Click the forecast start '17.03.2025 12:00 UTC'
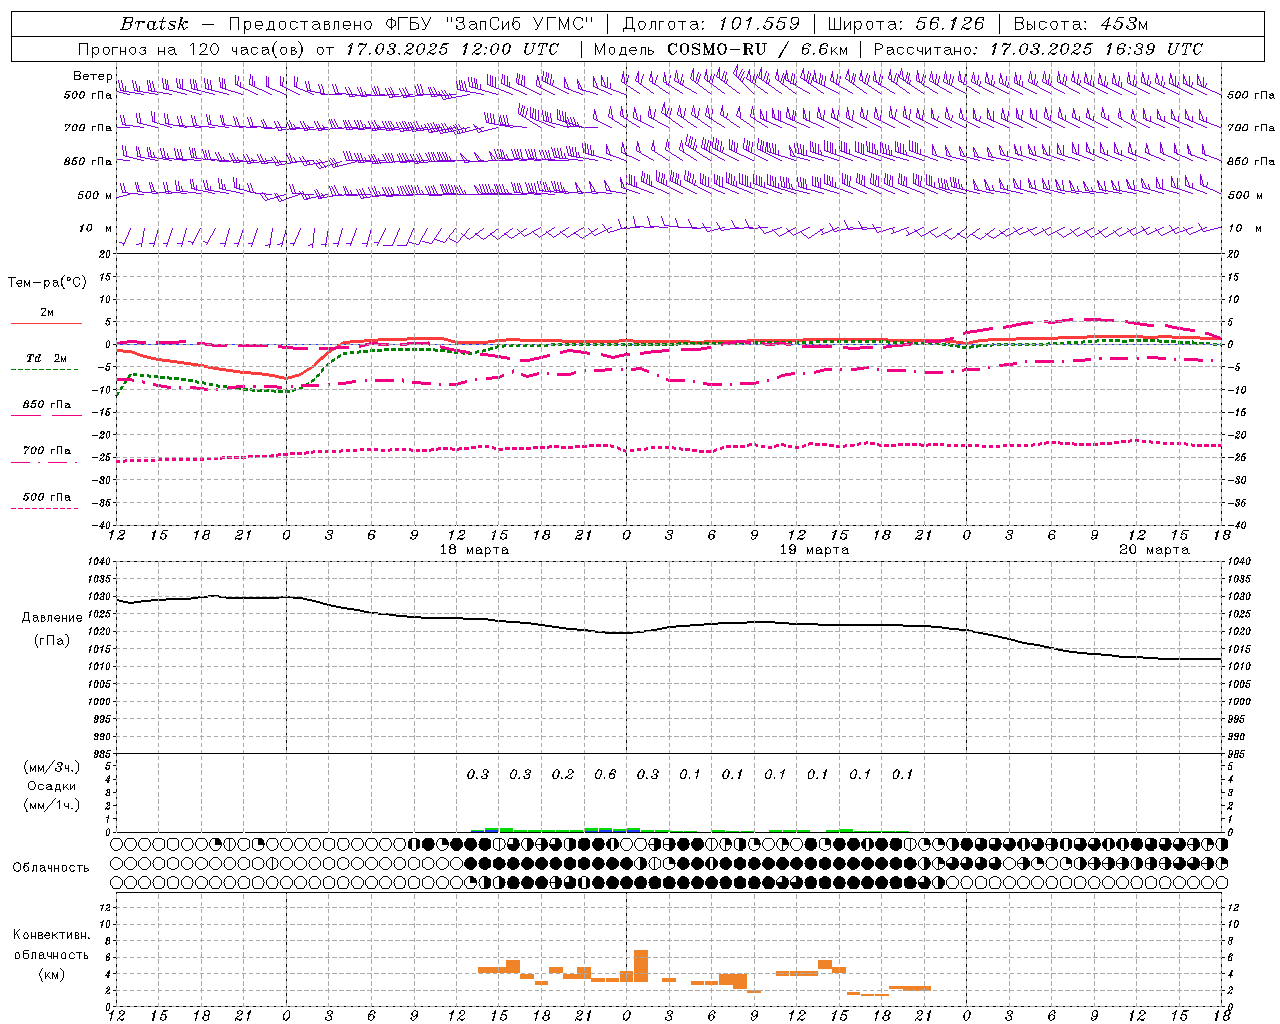1280x1024 pixels. tap(452, 49)
